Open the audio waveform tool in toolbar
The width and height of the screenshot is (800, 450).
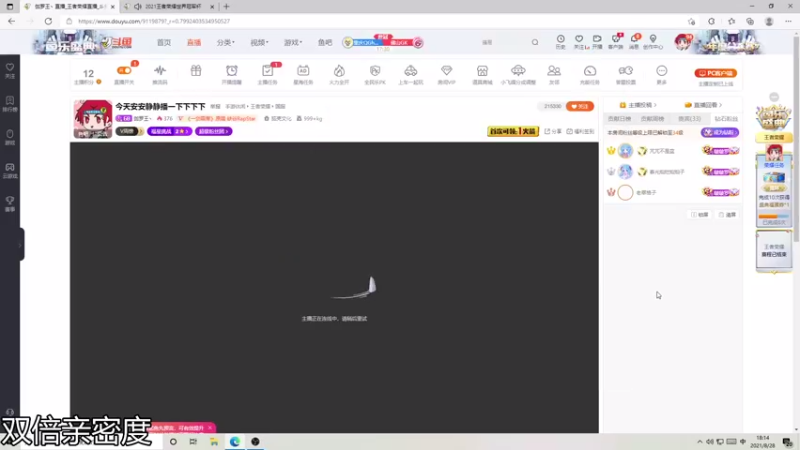point(160,70)
